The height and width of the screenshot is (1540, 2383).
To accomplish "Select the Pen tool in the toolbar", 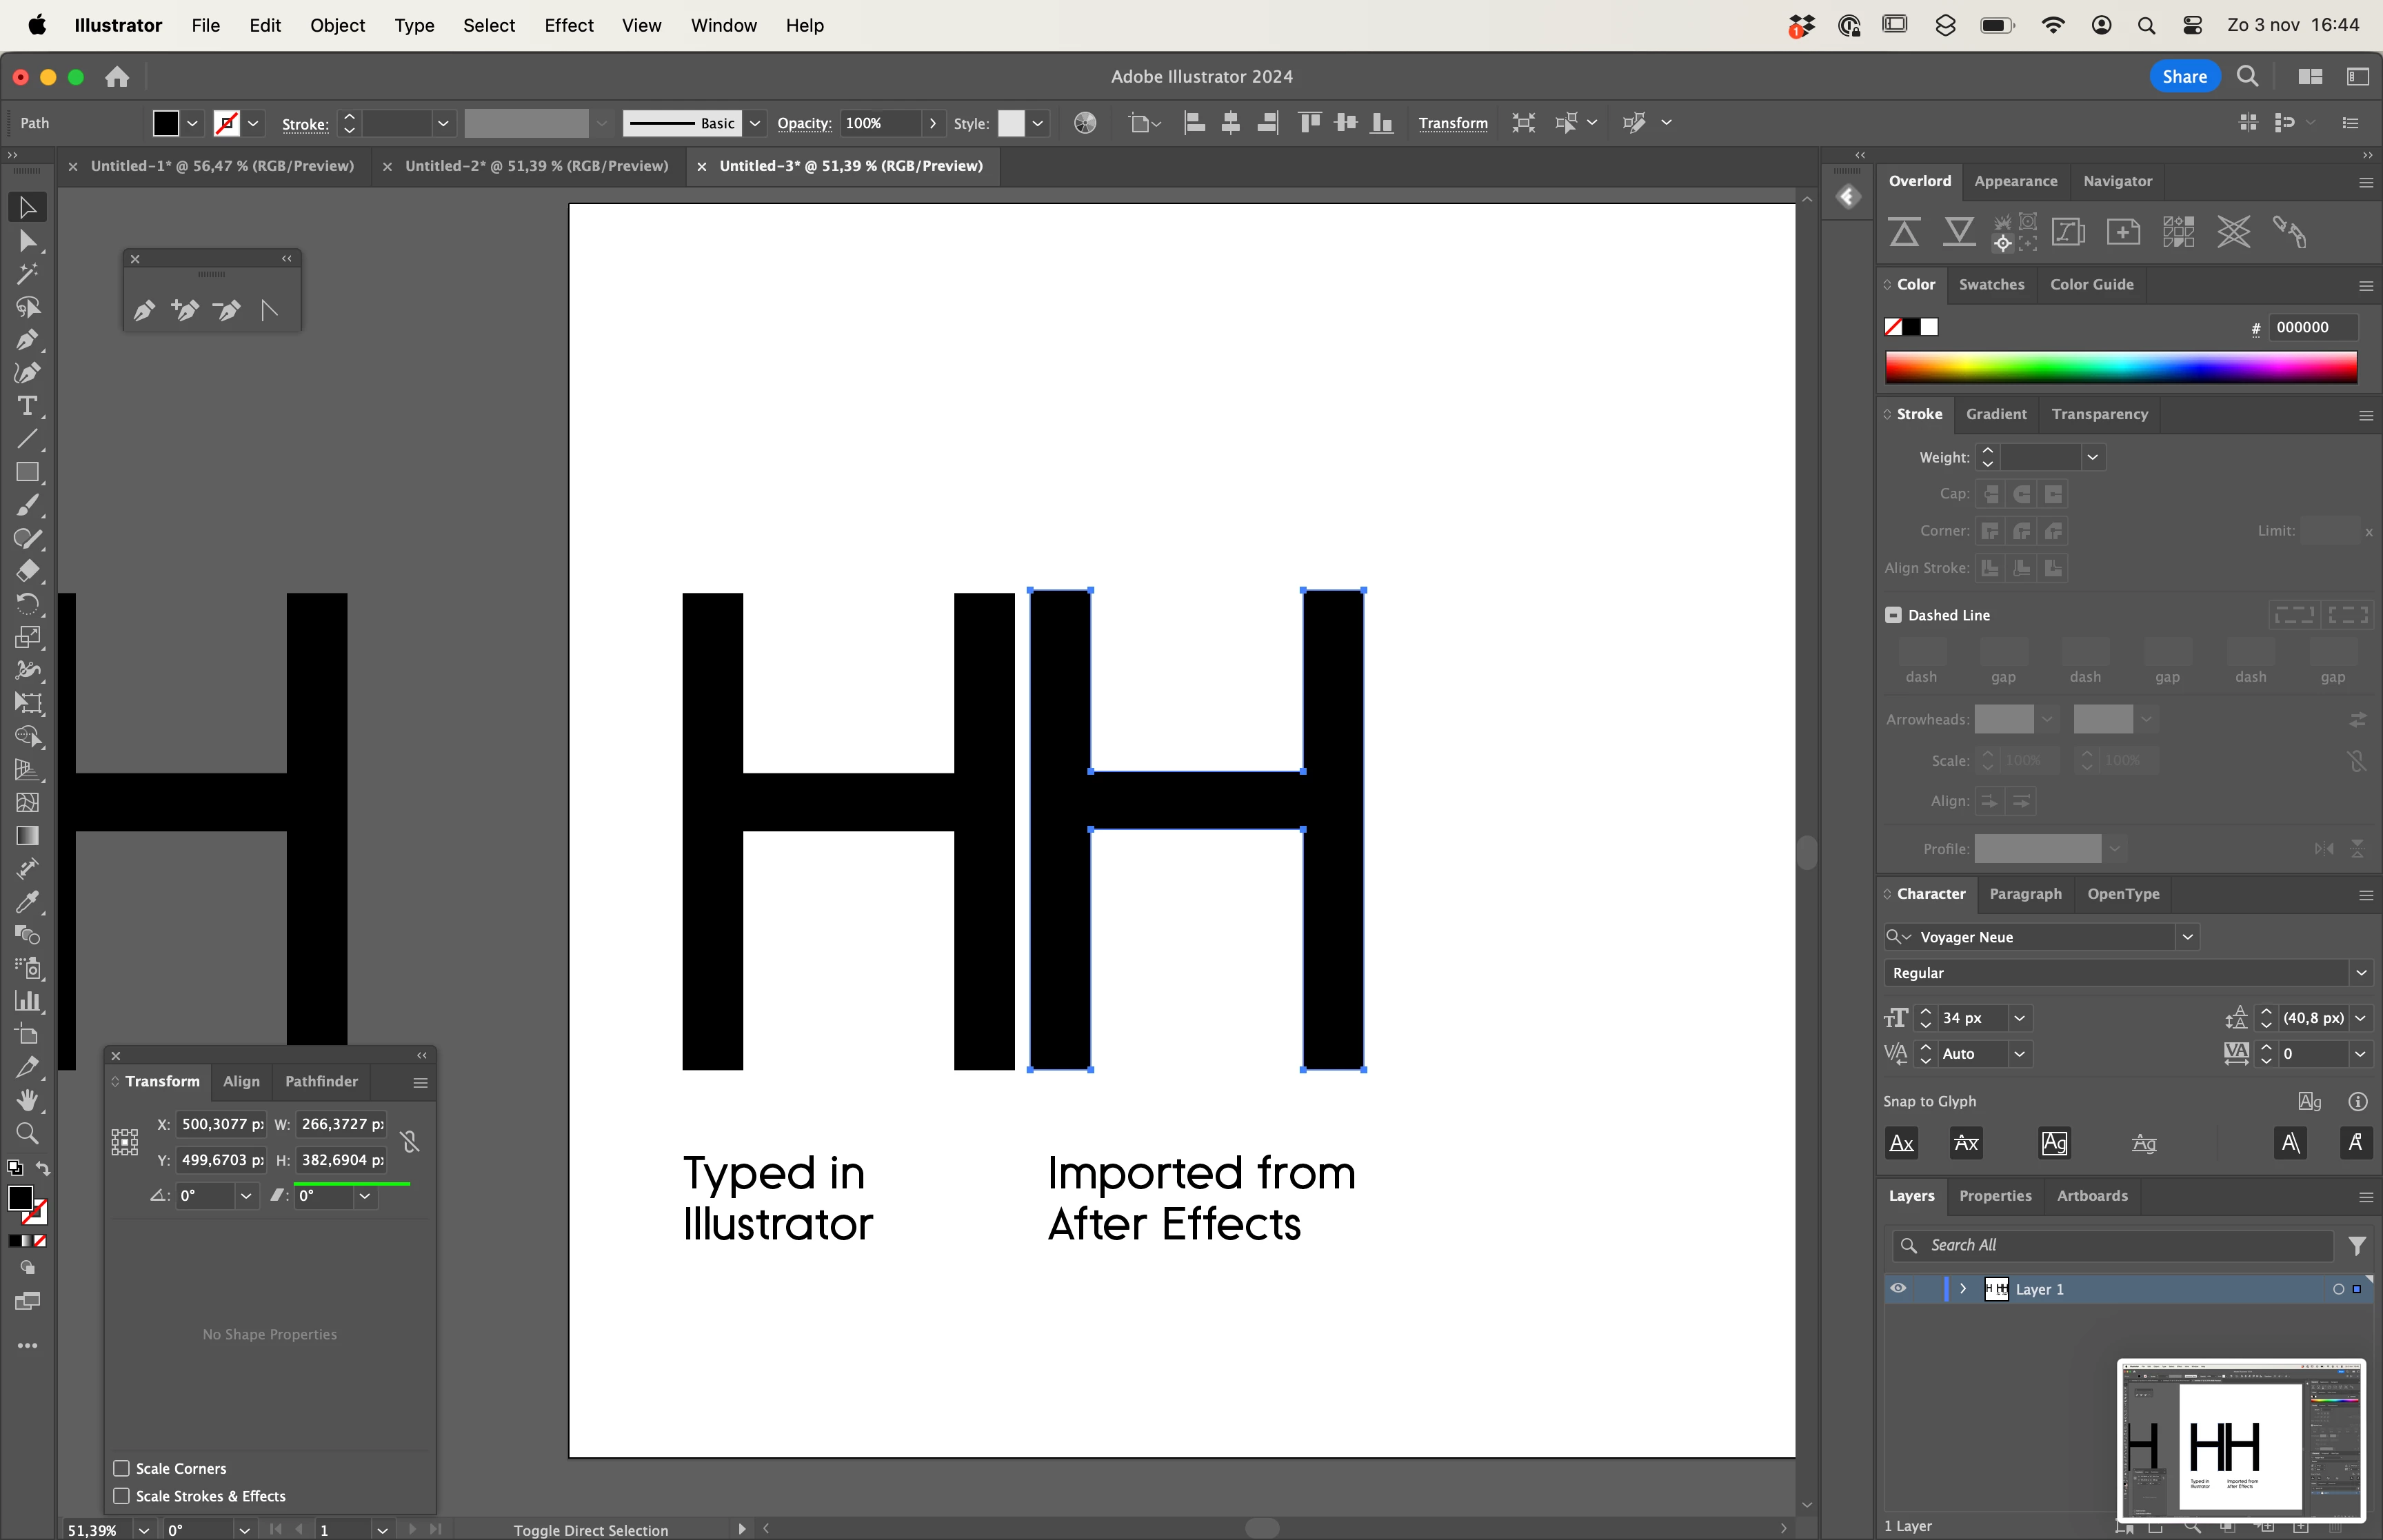I will click(x=27, y=340).
